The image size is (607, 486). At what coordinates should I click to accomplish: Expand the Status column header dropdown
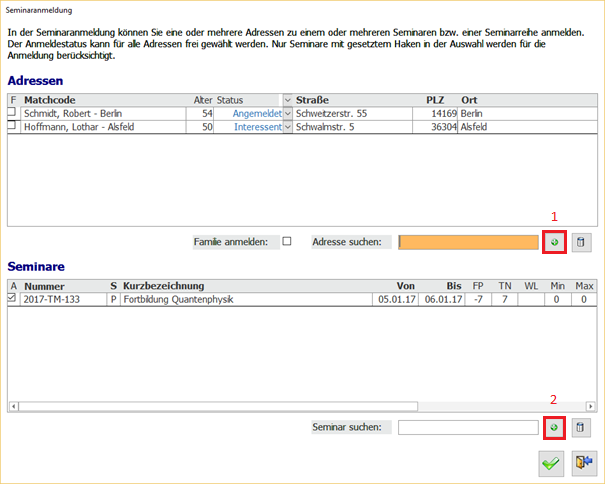(288, 100)
